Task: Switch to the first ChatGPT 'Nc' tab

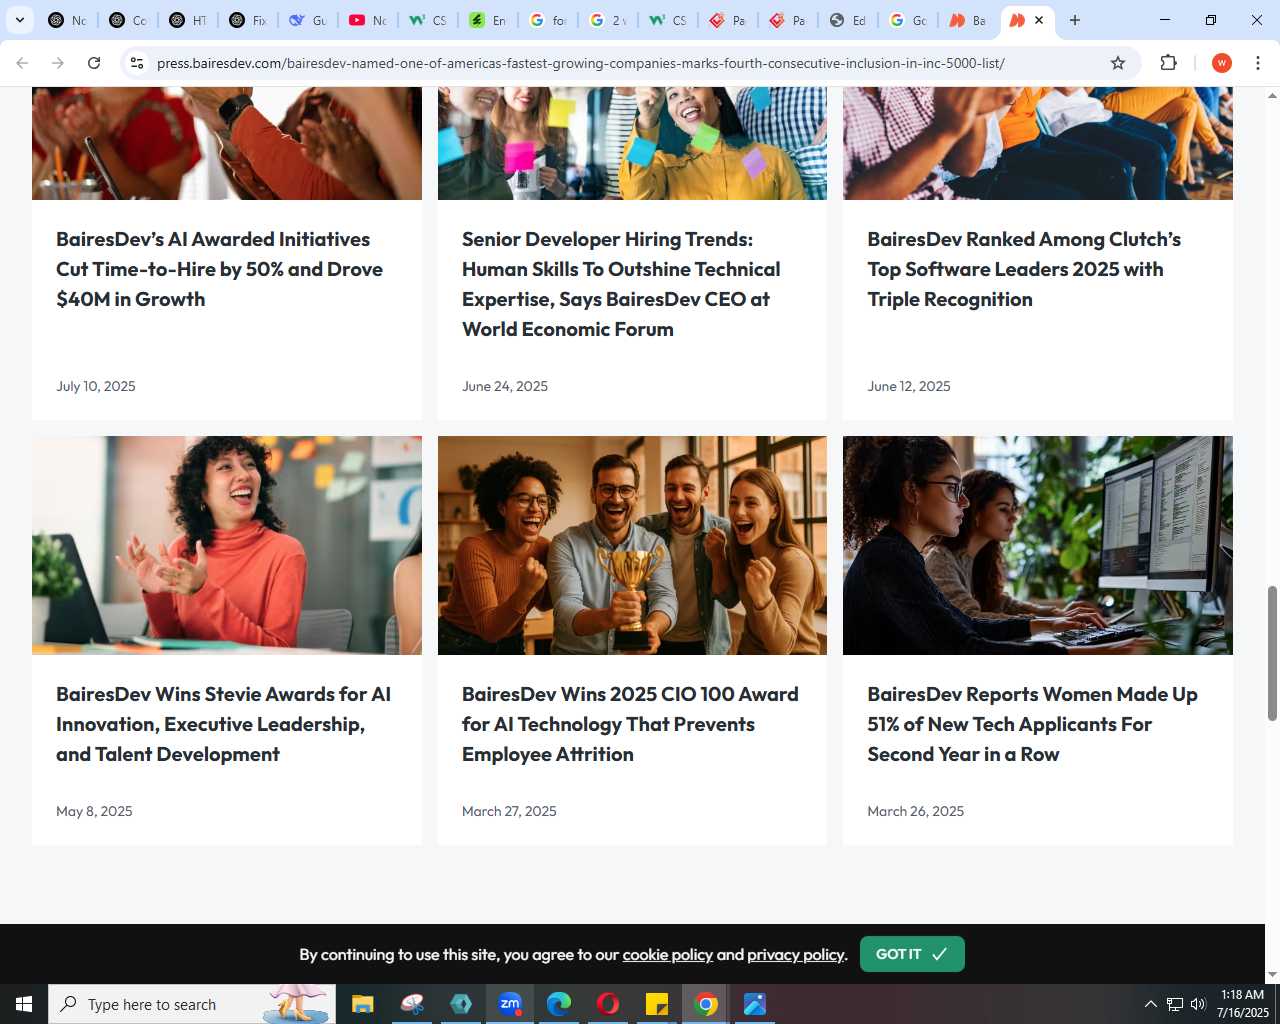Action: [67, 20]
